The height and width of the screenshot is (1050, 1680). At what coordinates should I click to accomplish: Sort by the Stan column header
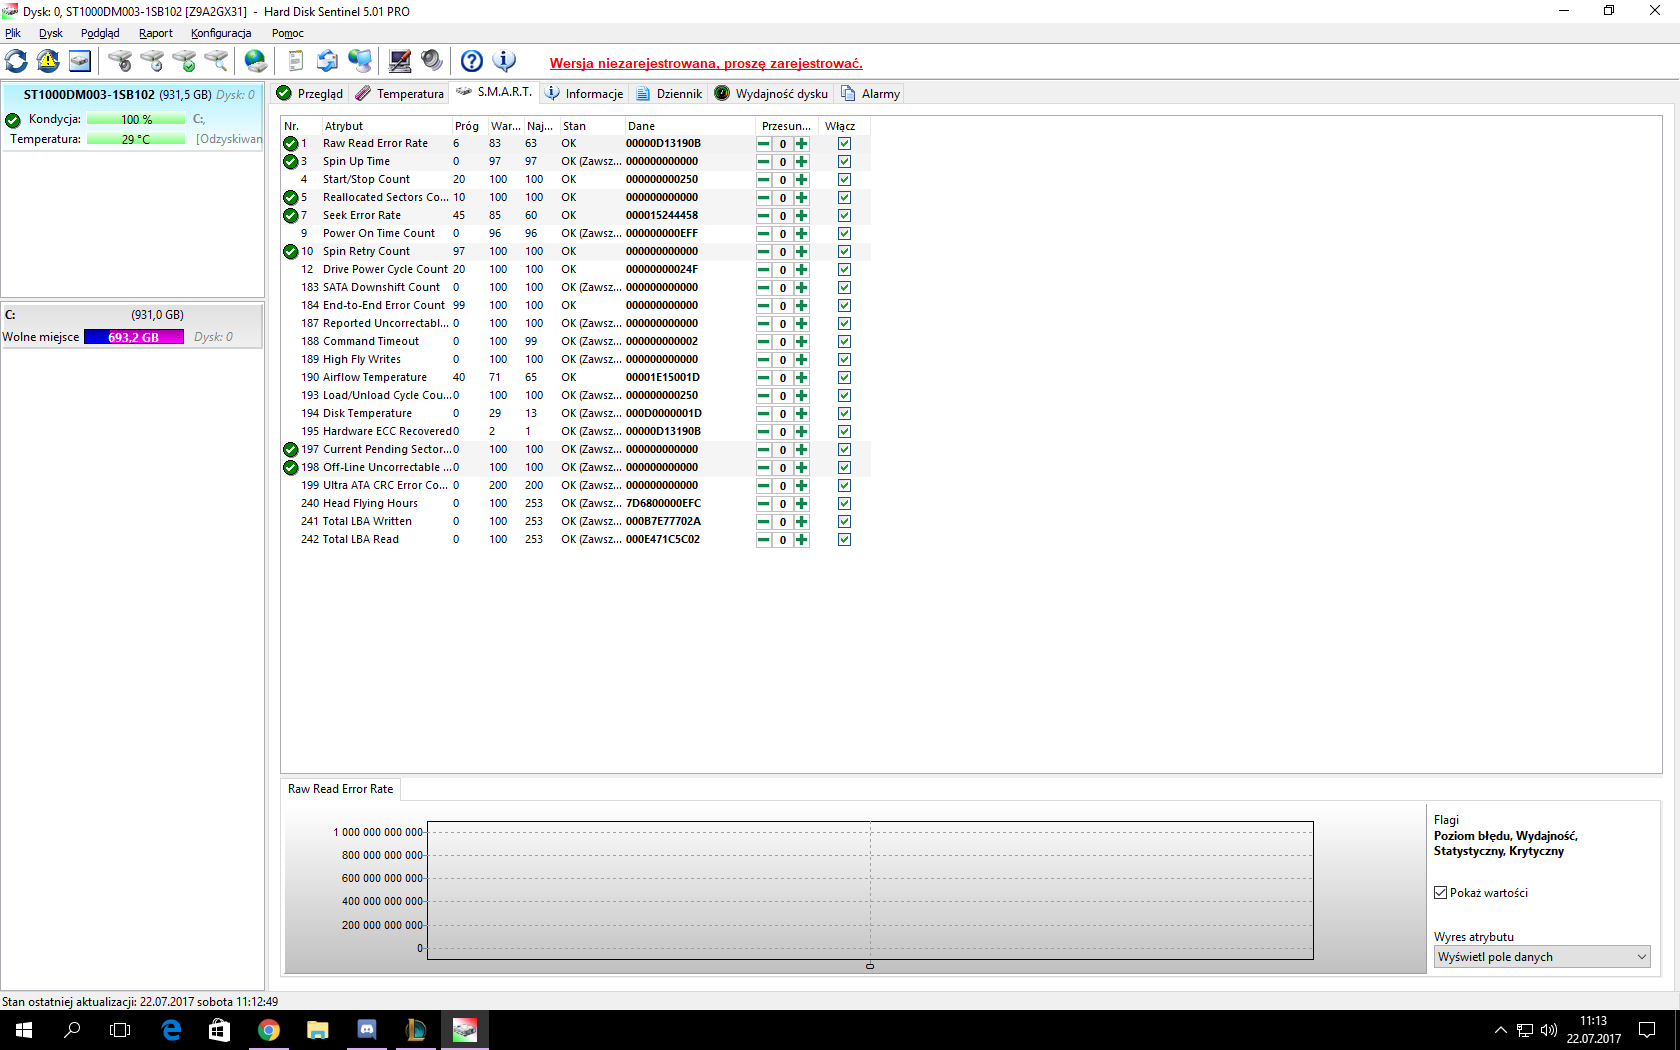pos(591,126)
